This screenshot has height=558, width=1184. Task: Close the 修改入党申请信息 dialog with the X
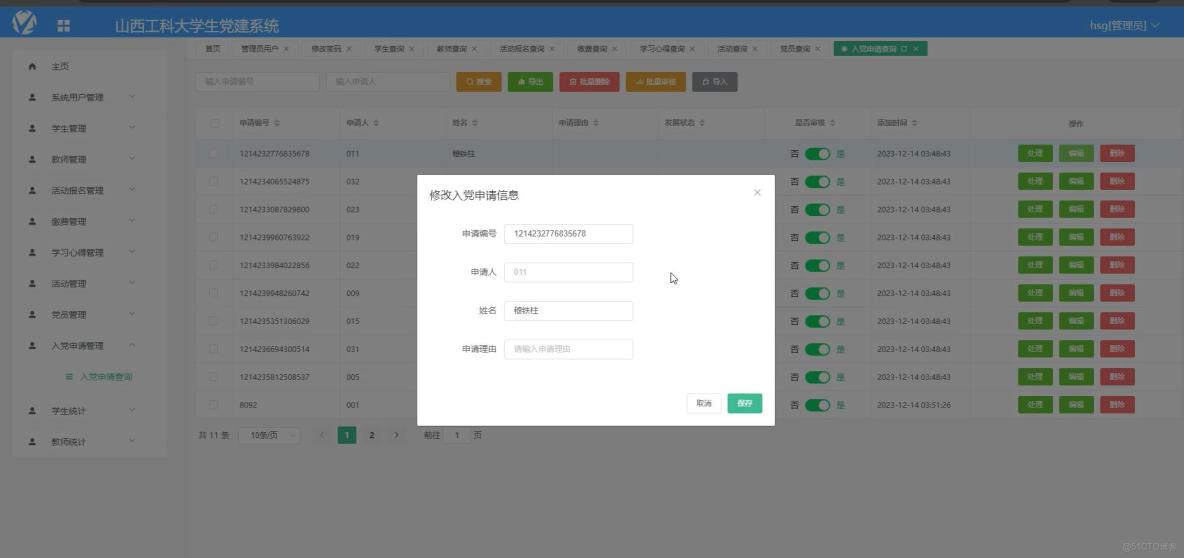pos(757,193)
